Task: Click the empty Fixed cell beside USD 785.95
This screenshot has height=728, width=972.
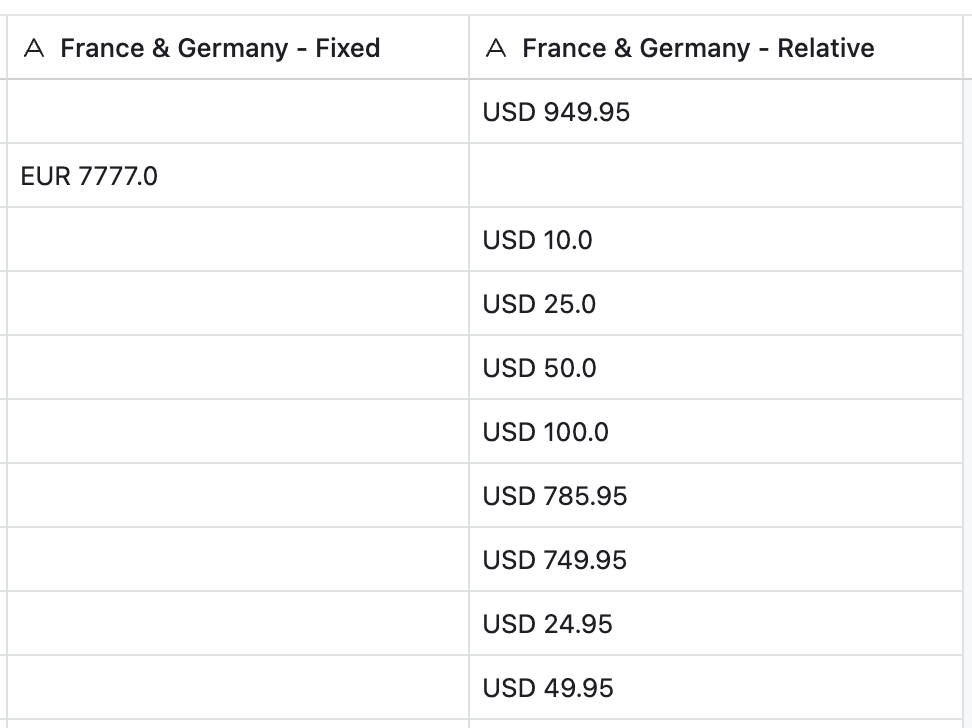Action: tap(238, 496)
